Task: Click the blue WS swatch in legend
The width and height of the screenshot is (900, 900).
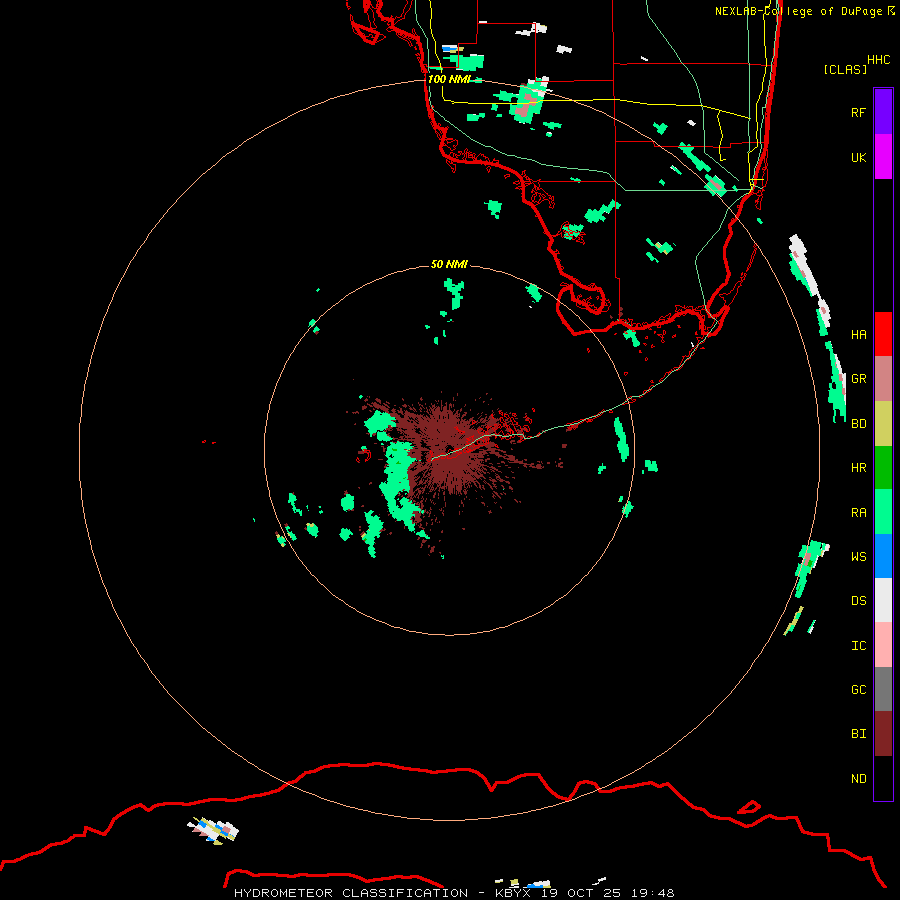Action: pyautogui.click(x=883, y=556)
